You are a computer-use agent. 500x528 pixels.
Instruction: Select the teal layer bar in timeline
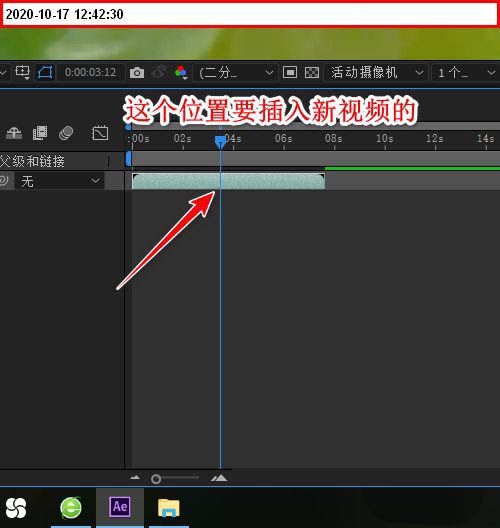point(228,181)
